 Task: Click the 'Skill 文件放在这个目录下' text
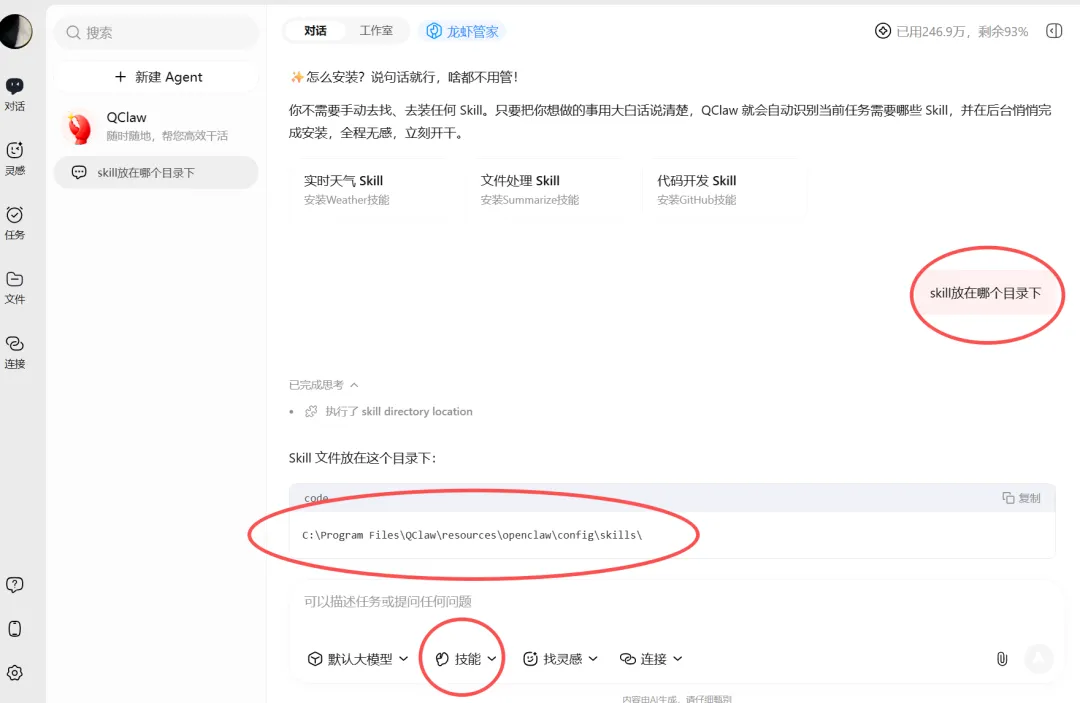[x=362, y=459]
